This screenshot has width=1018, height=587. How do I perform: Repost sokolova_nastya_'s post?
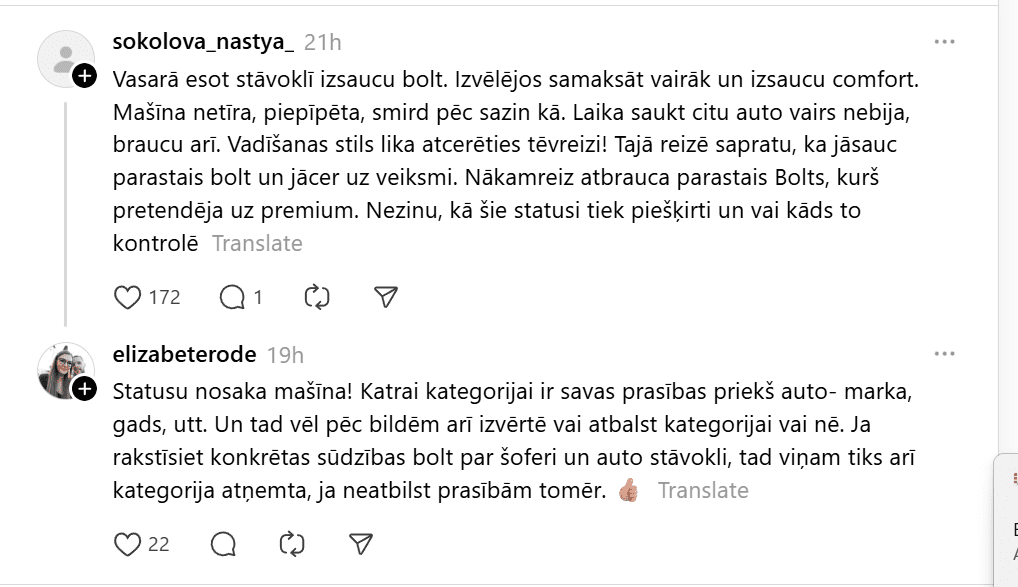(x=316, y=297)
